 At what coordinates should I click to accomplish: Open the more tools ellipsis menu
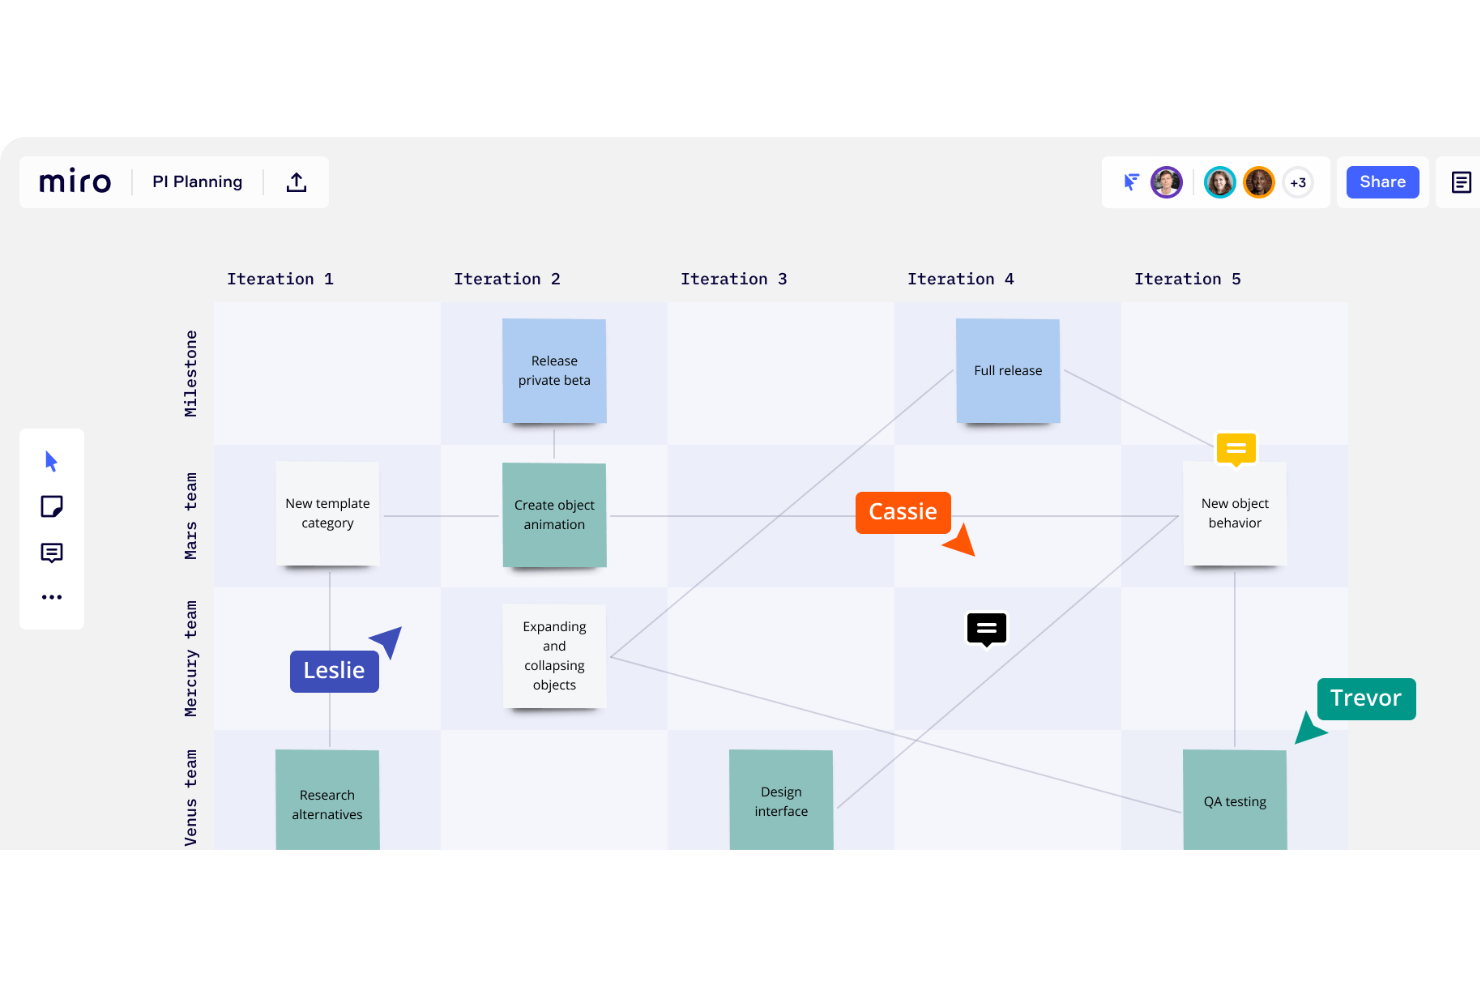pos(51,597)
